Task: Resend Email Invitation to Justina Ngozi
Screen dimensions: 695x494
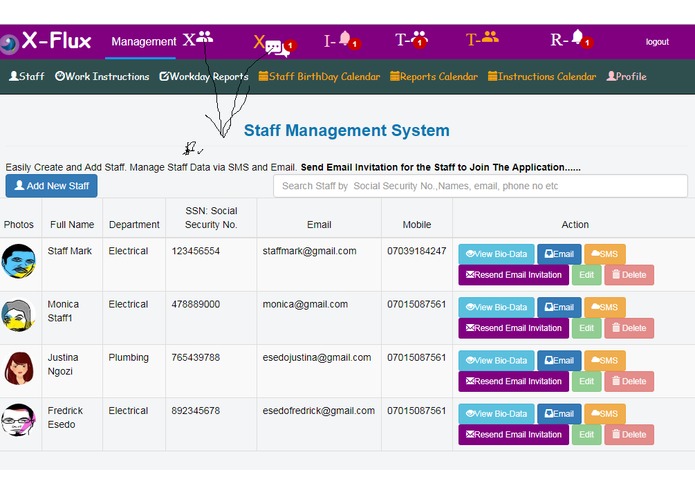Action: click(x=513, y=381)
